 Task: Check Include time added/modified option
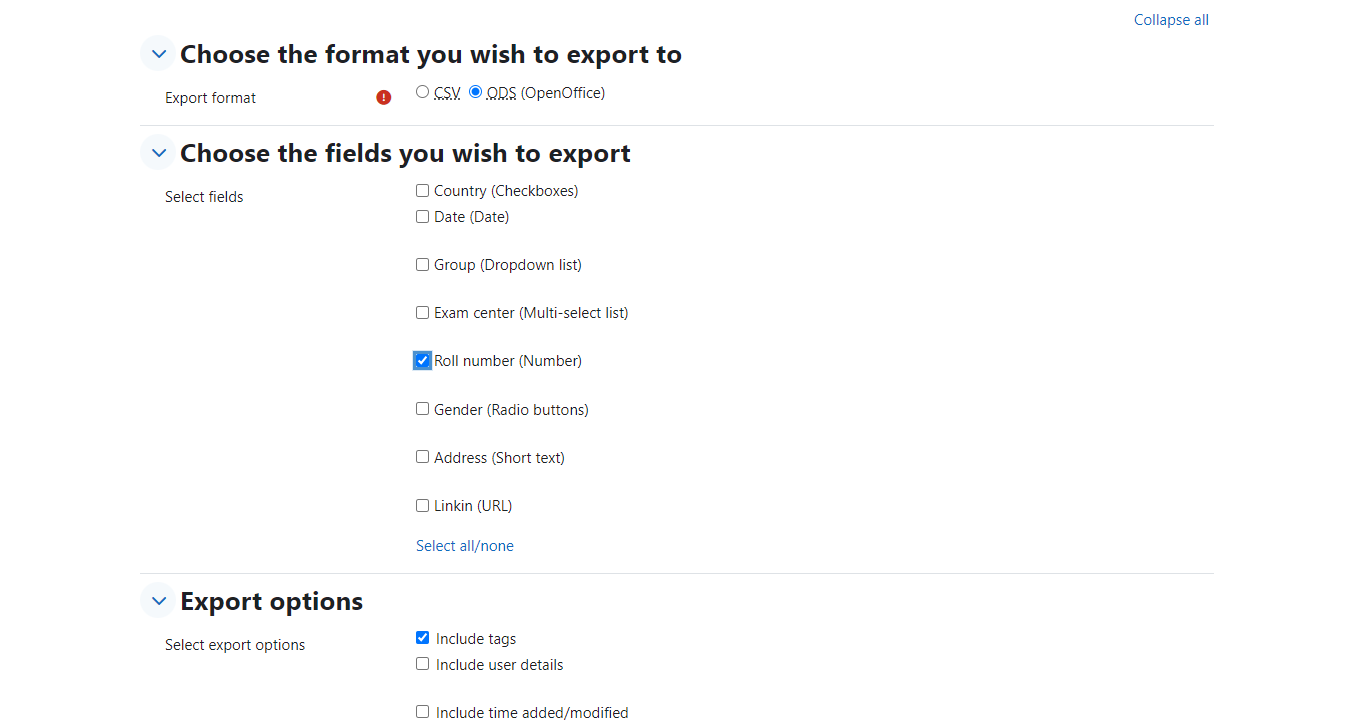click(x=422, y=712)
